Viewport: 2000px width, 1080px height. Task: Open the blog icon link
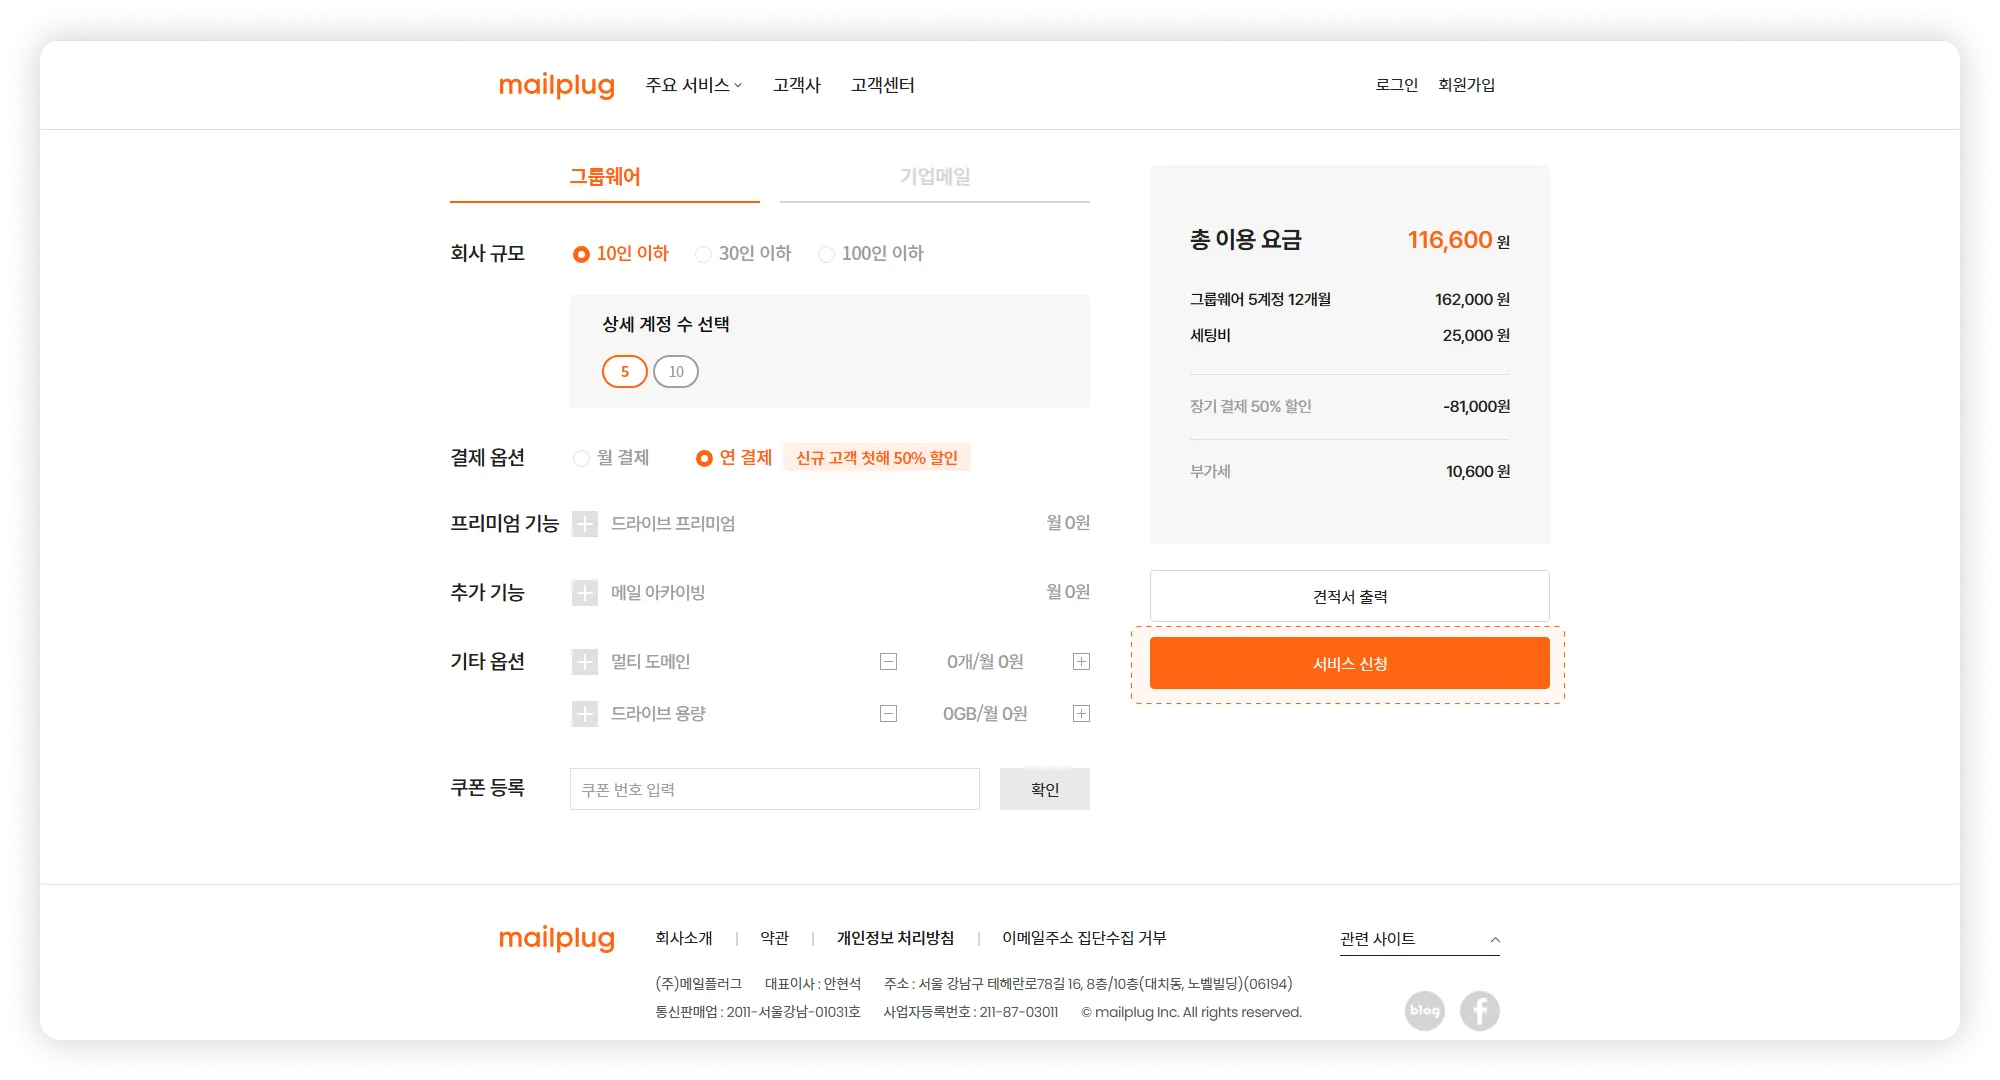1424,1010
